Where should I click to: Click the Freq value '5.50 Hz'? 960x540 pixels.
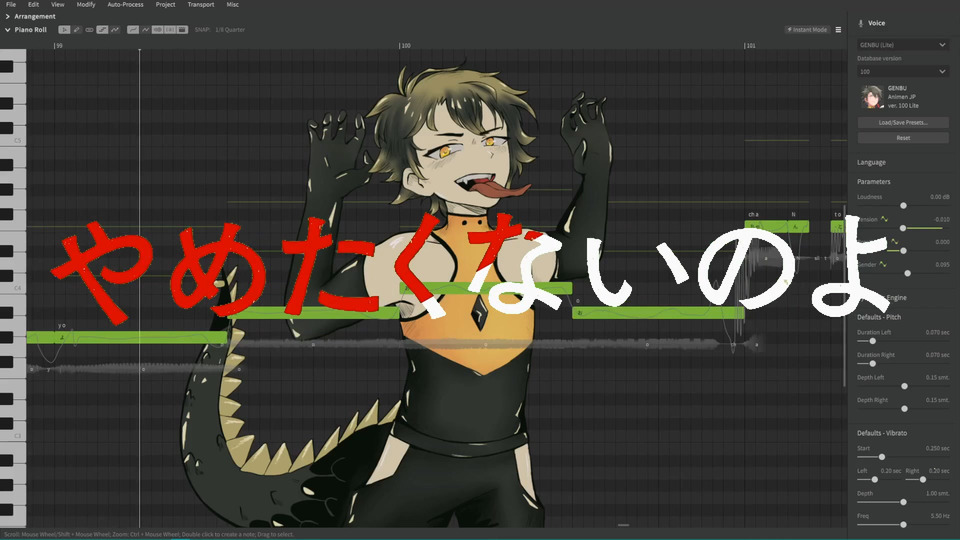[940, 516]
